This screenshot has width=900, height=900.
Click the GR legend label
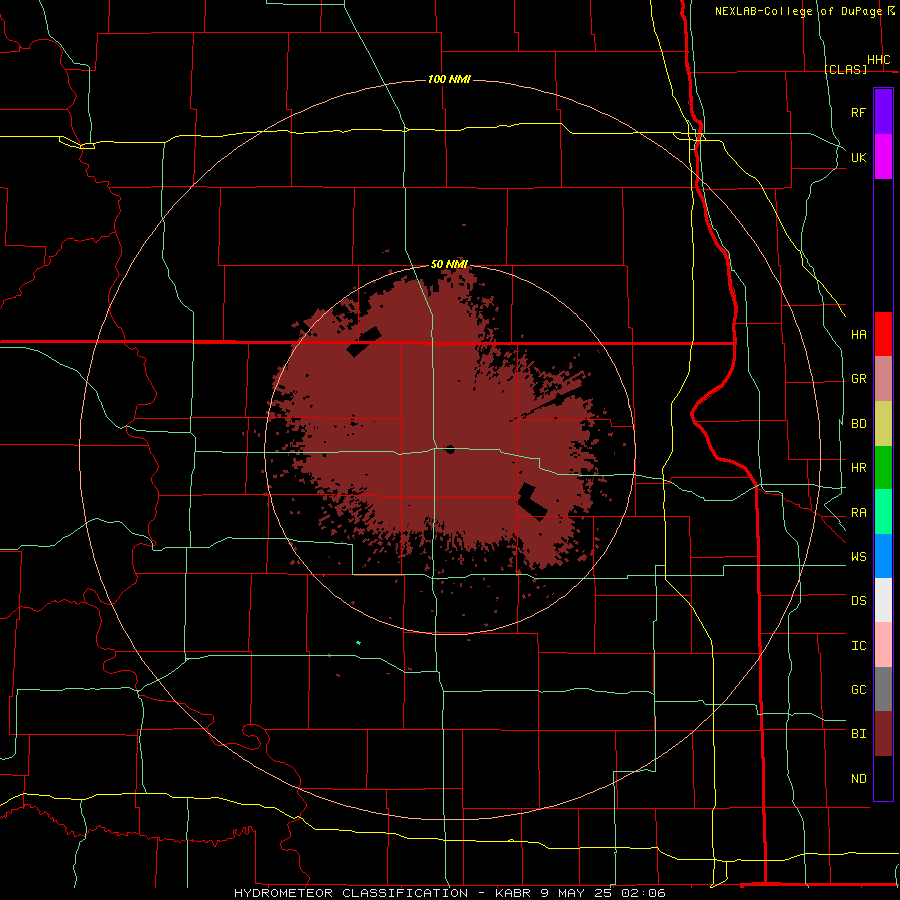859,379
